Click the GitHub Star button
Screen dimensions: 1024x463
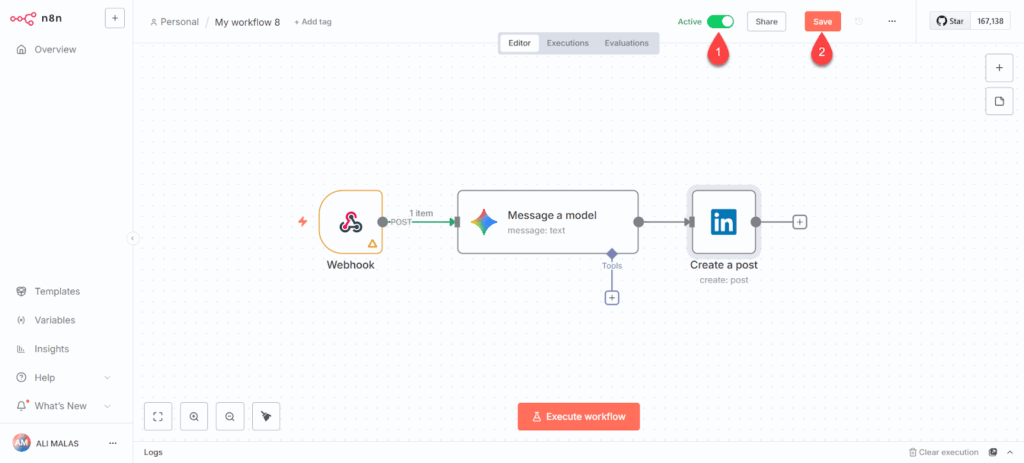coord(950,21)
